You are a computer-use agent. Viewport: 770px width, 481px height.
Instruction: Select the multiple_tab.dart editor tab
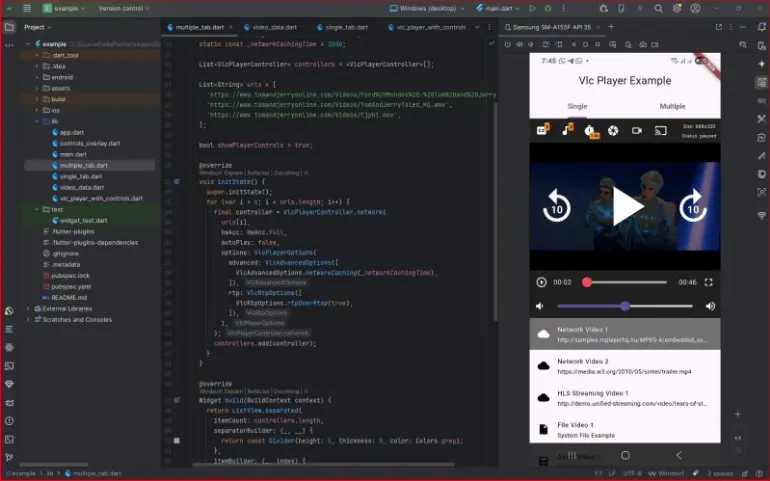(x=198, y=27)
